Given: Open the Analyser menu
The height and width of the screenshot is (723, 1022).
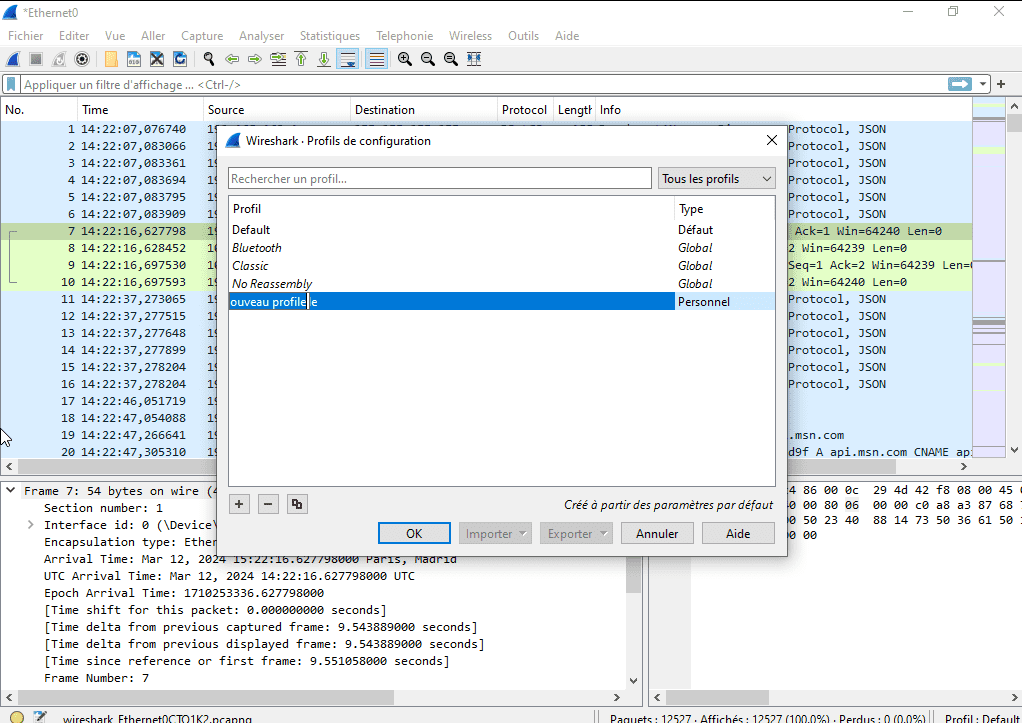Looking at the screenshot, I should pos(261,36).
